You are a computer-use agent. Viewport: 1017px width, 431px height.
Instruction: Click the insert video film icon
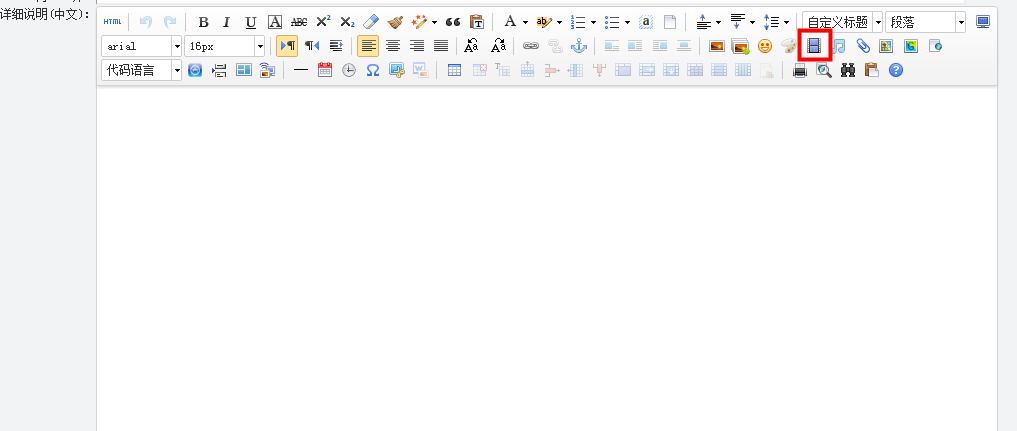coord(815,46)
